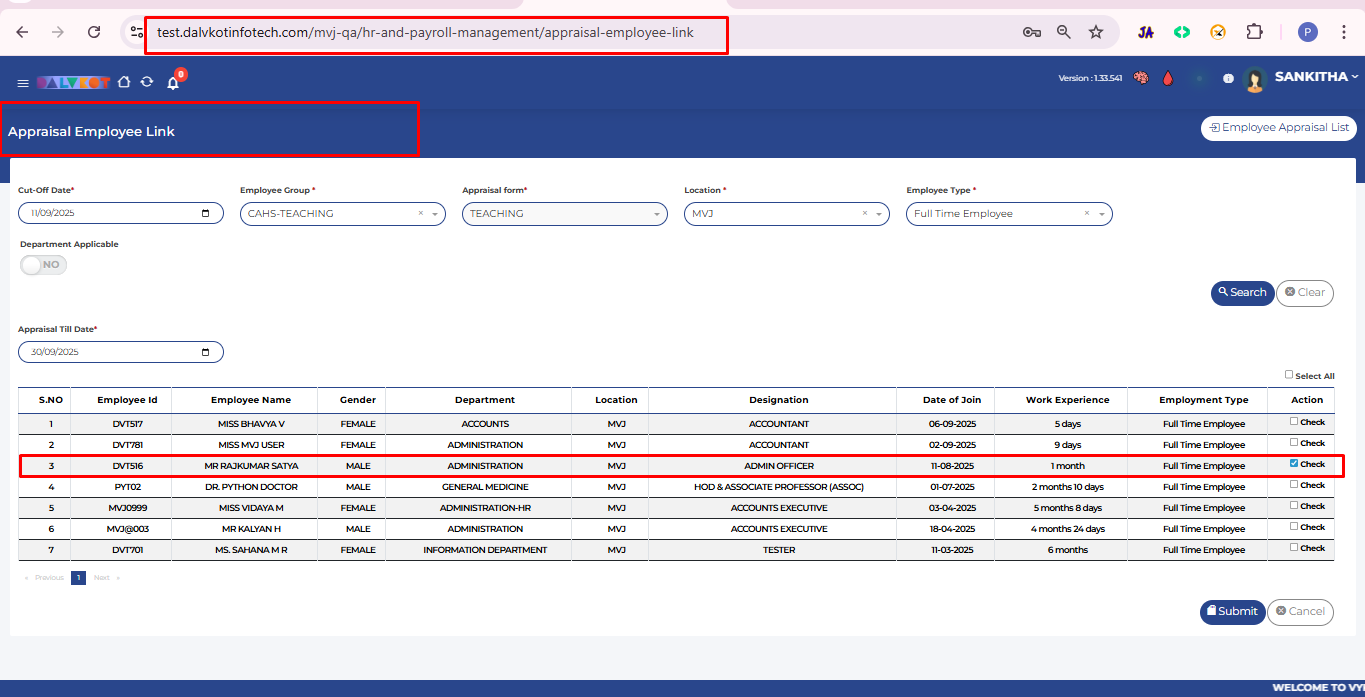Open the browser extensions puzzle icon

1254,32
